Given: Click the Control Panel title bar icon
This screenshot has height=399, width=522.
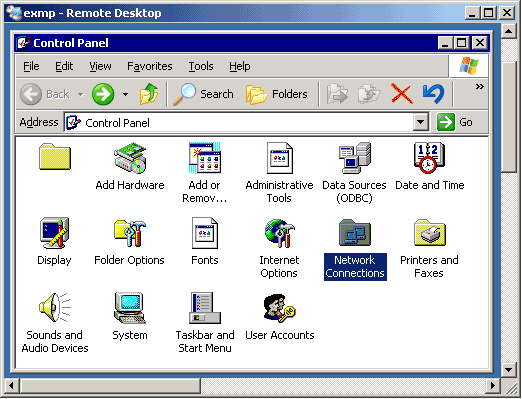Looking at the screenshot, I should click(23, 43).
